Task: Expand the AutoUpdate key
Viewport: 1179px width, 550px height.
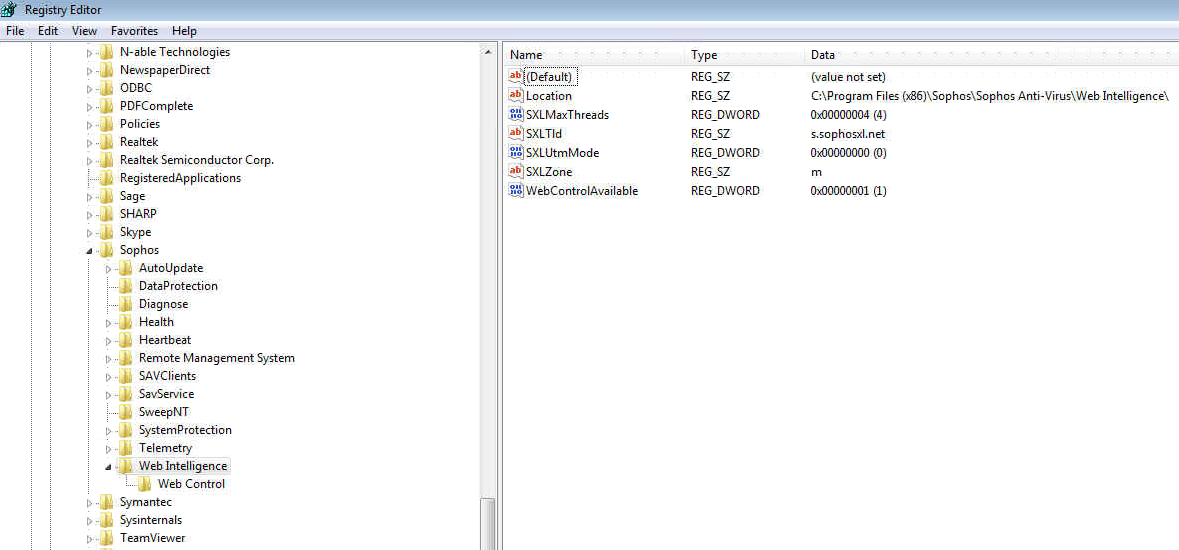Action: tap(108, 269)
